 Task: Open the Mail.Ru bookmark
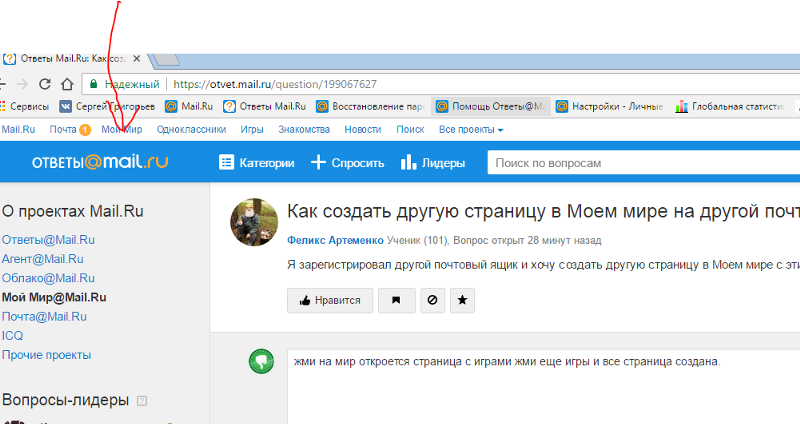(189, 107)
